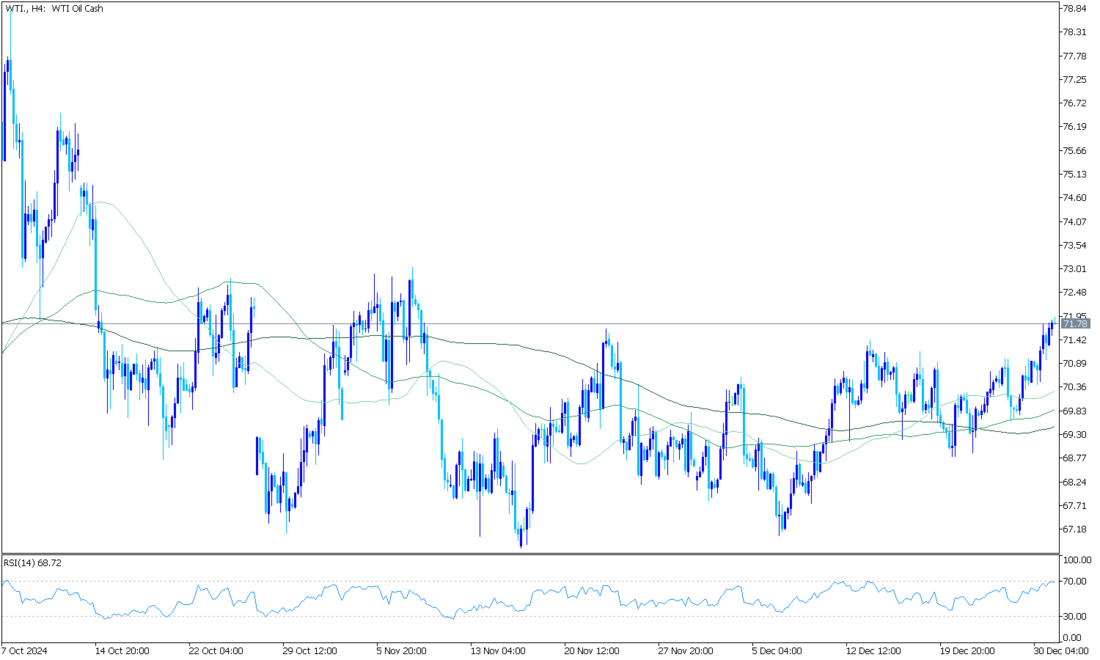Click the 76.19 price axis label
The image size is (1100, 660).
[x=1075, y=127]
